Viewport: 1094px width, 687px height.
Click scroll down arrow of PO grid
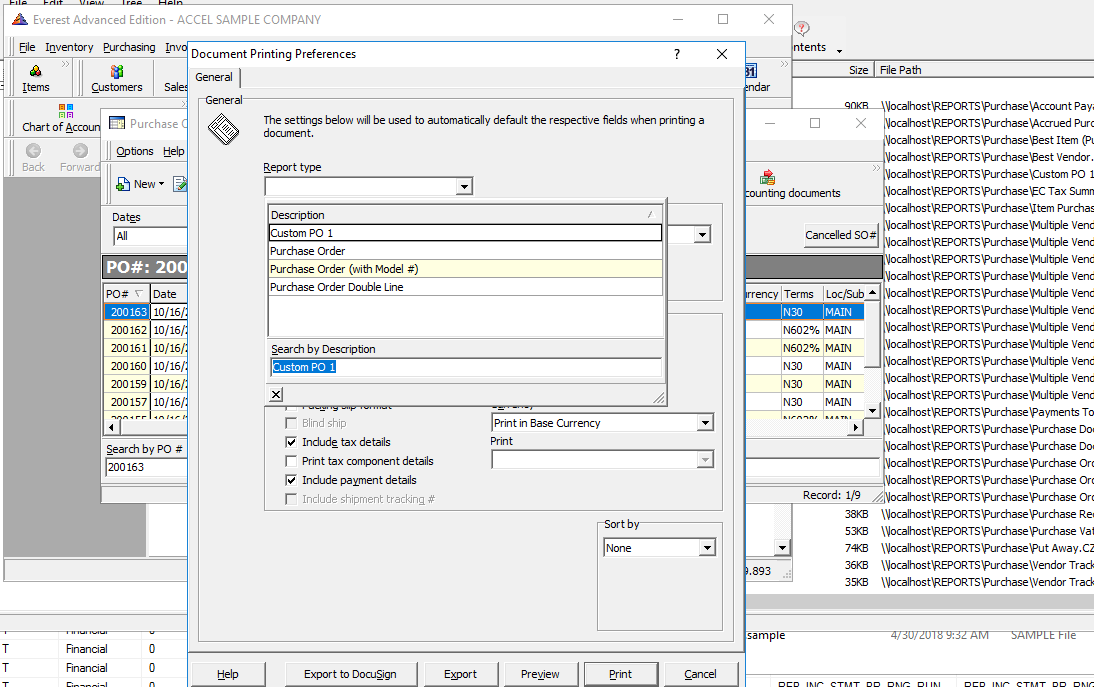(872, 411)
